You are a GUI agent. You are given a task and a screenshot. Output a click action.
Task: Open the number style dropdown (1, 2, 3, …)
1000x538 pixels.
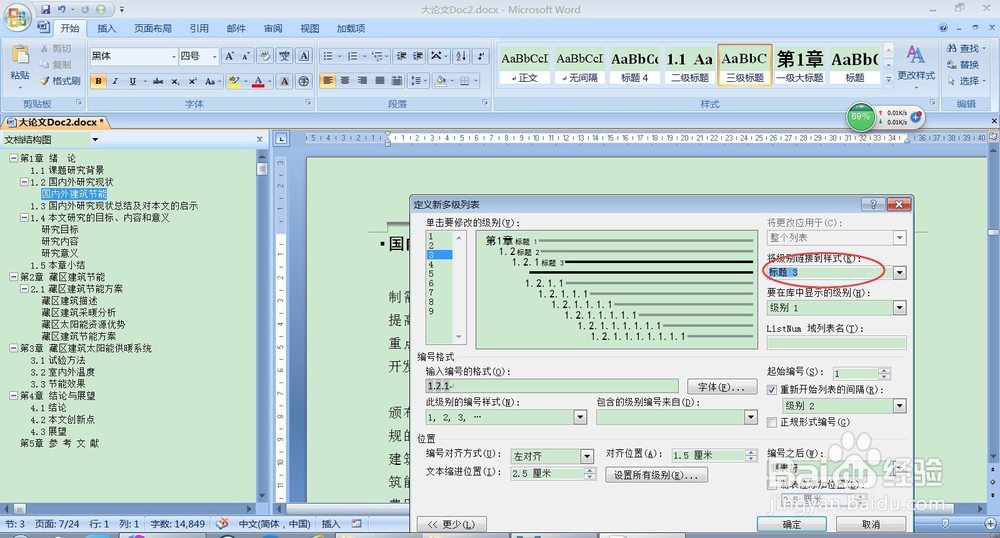click(x=580, y=418)
